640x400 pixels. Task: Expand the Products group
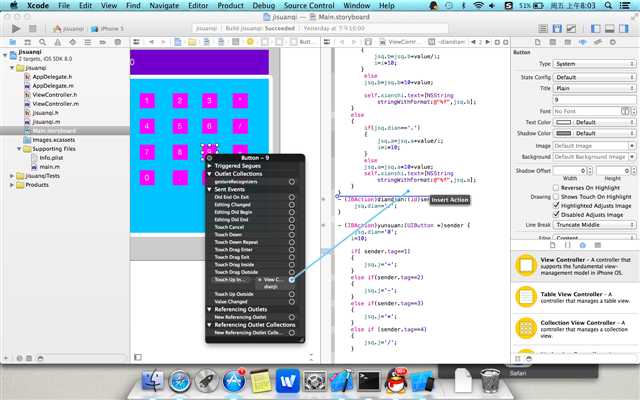coord(11,185)
